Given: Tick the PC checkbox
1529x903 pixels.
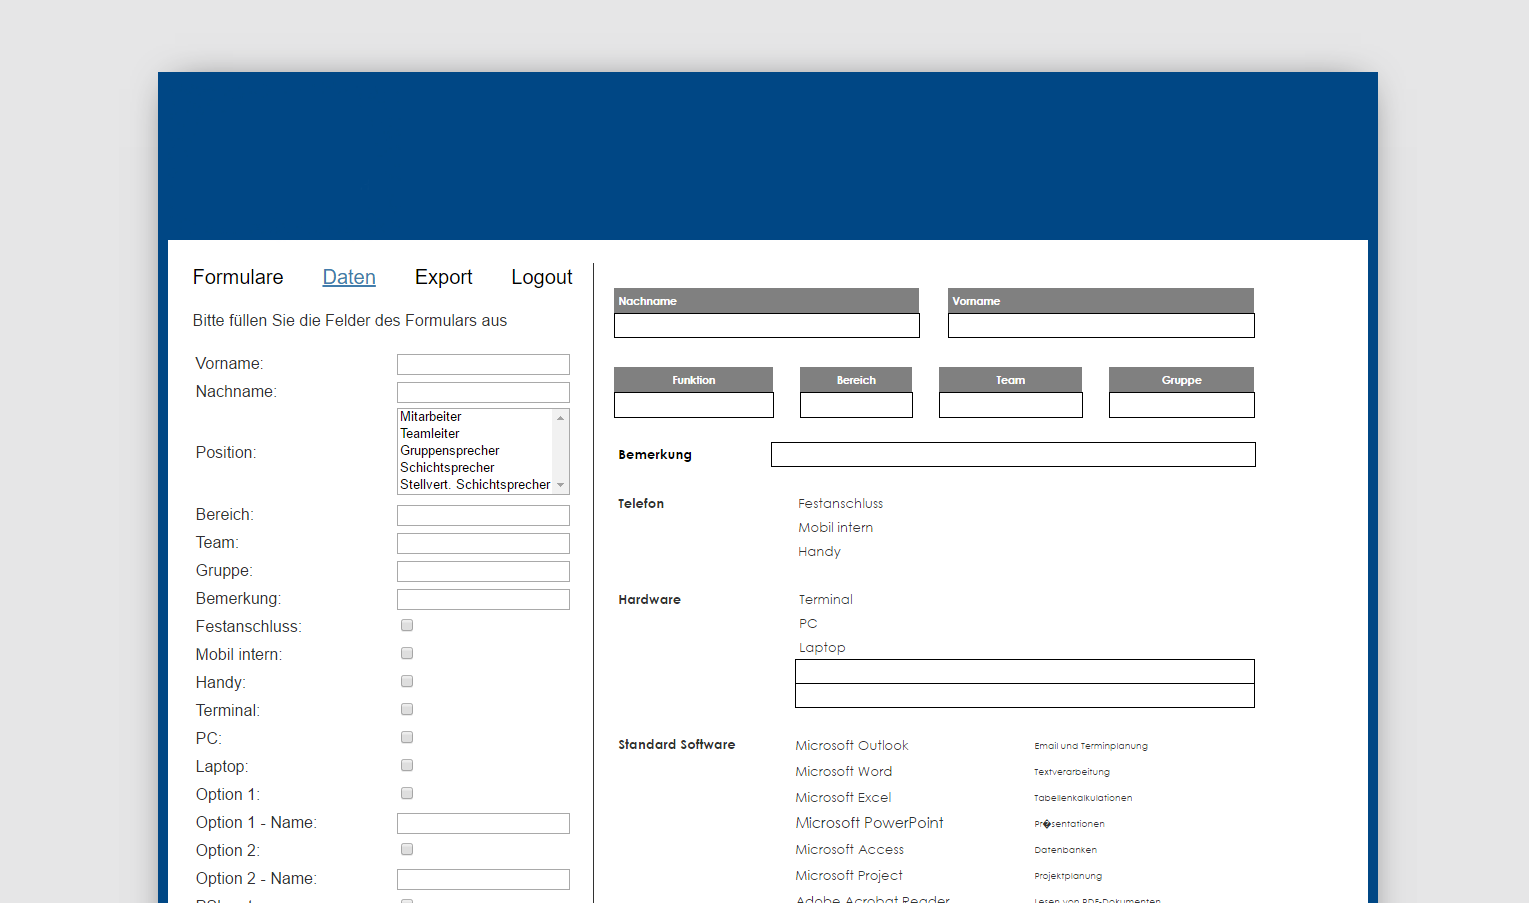Looking at the screenshot, I should (x=407, y=737).
